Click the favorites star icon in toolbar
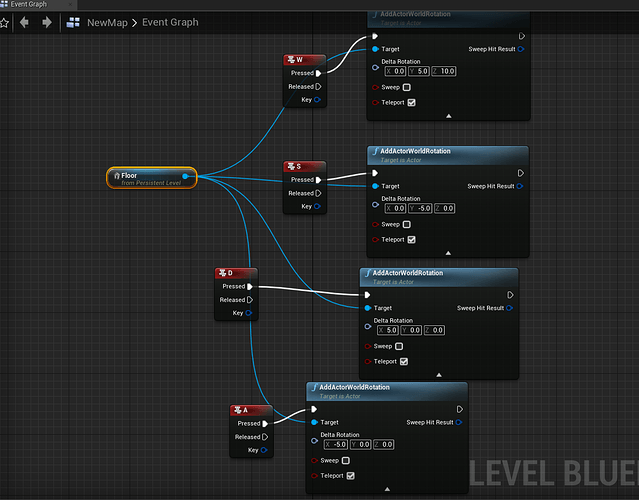 [4, 23]
